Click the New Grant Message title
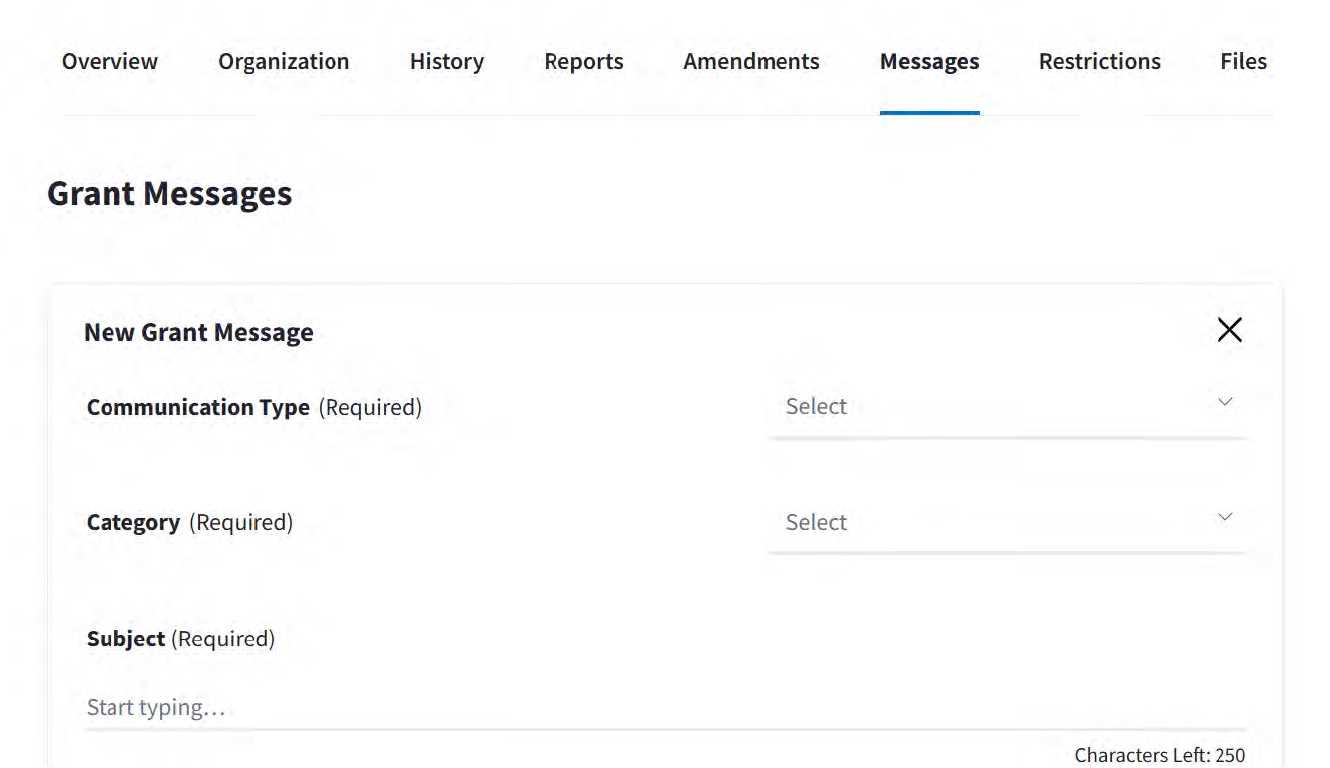The image size is (1330, 768). (x=199, y=333)
